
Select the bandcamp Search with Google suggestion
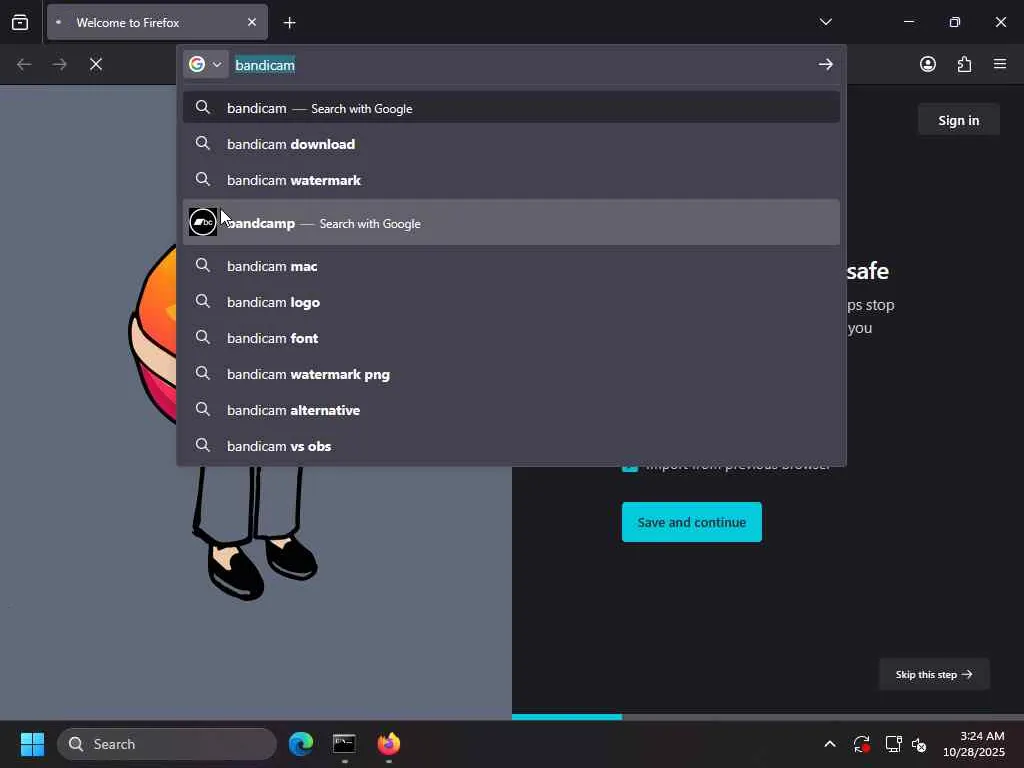click(x=511, y=223)
